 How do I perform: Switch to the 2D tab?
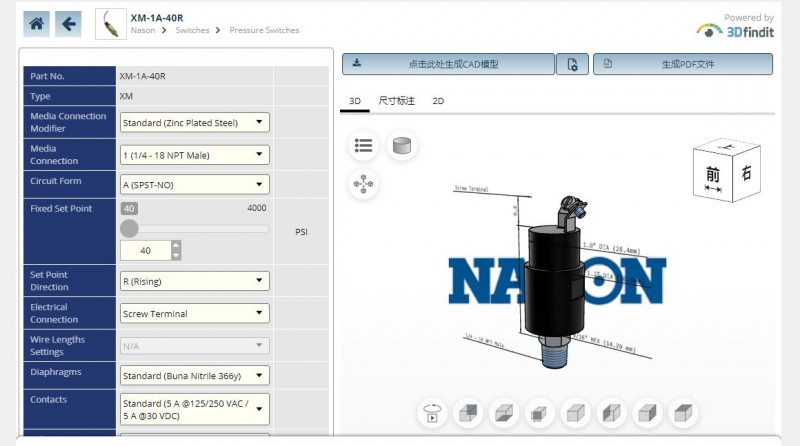438,101
